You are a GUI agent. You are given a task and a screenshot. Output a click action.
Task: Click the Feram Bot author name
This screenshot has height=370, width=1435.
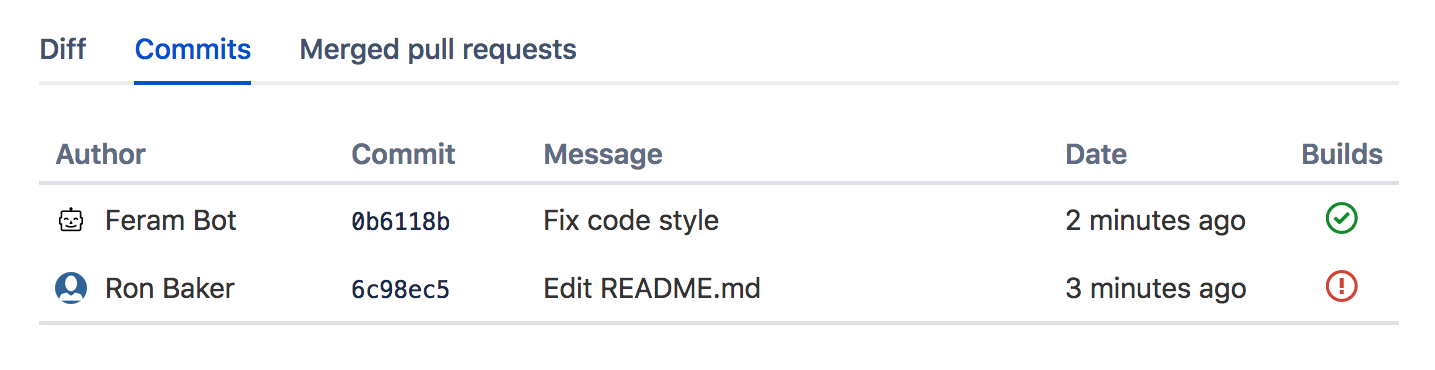[171, 220]
